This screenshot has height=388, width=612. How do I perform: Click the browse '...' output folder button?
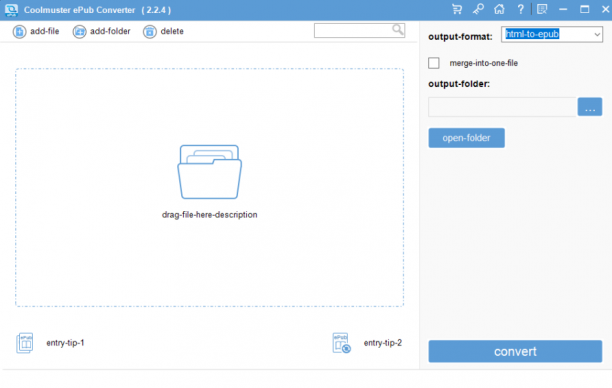click(590, 107)
